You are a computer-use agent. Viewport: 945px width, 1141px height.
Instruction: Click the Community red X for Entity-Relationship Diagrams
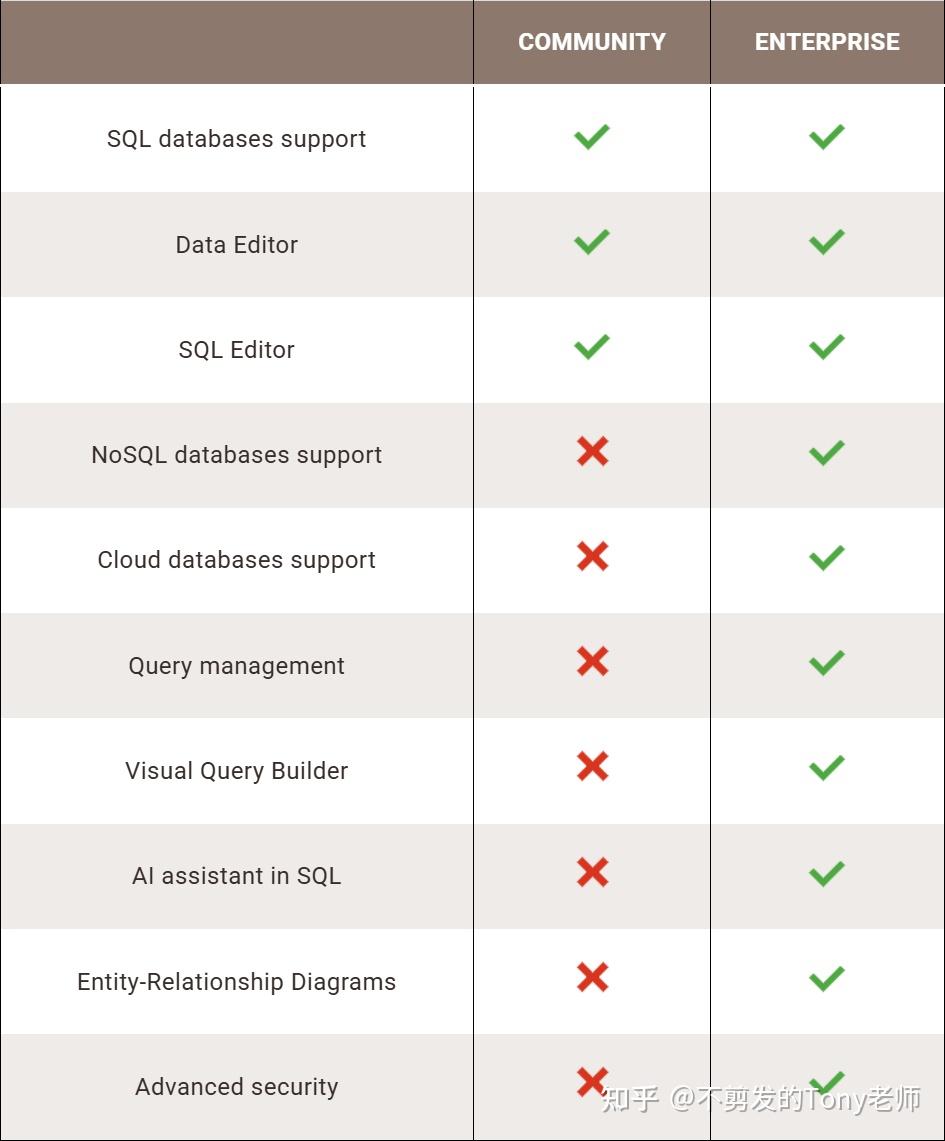coord(593,977)
